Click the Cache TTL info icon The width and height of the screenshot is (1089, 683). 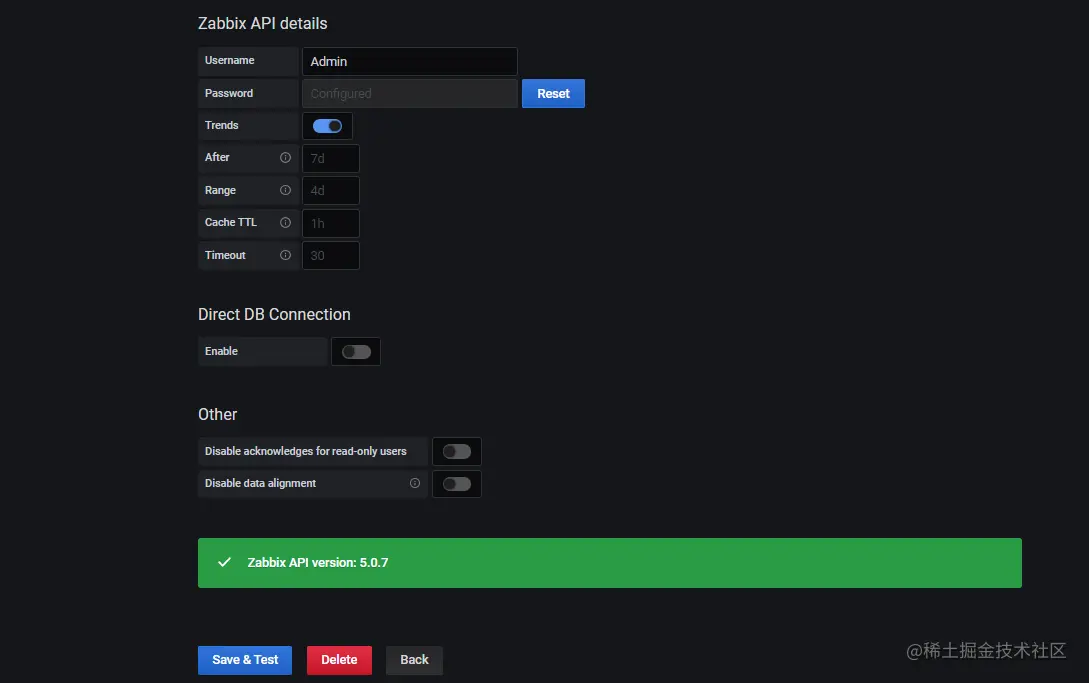pyautogui.click(x=285, y=222)
